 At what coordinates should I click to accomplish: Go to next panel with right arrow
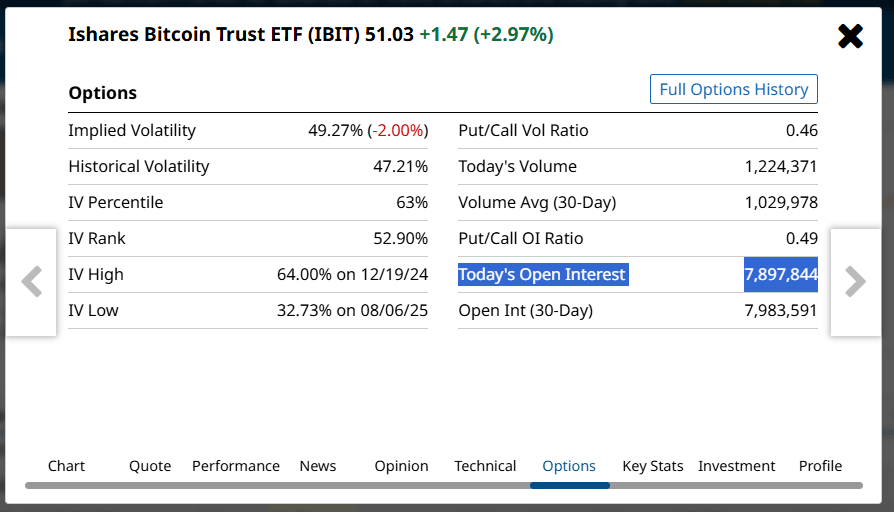coord(855,282)
